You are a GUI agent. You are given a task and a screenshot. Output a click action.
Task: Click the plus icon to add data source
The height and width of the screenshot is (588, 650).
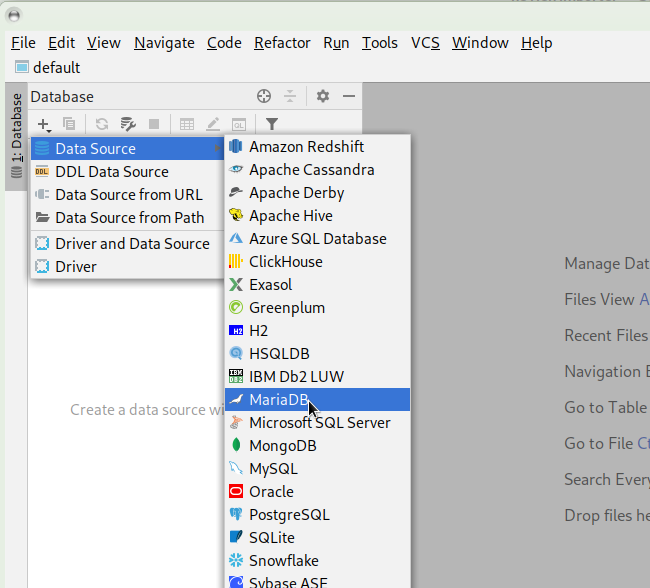43,124
